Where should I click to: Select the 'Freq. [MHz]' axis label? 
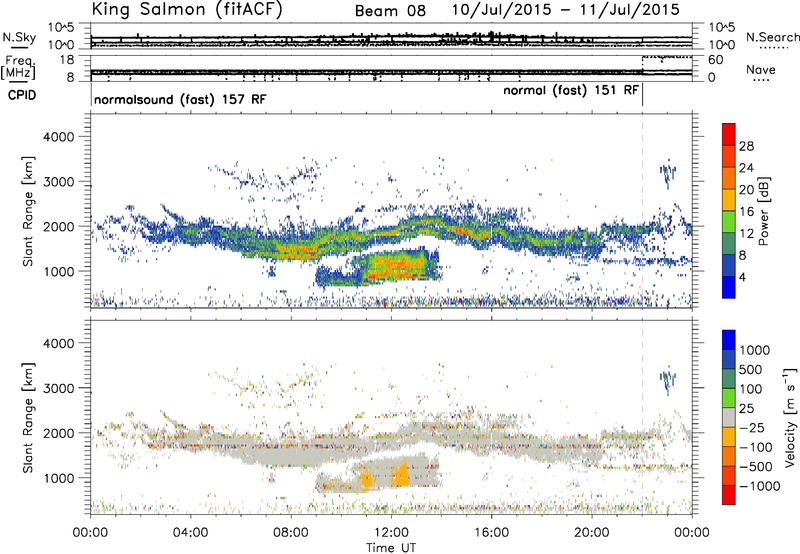18,67
